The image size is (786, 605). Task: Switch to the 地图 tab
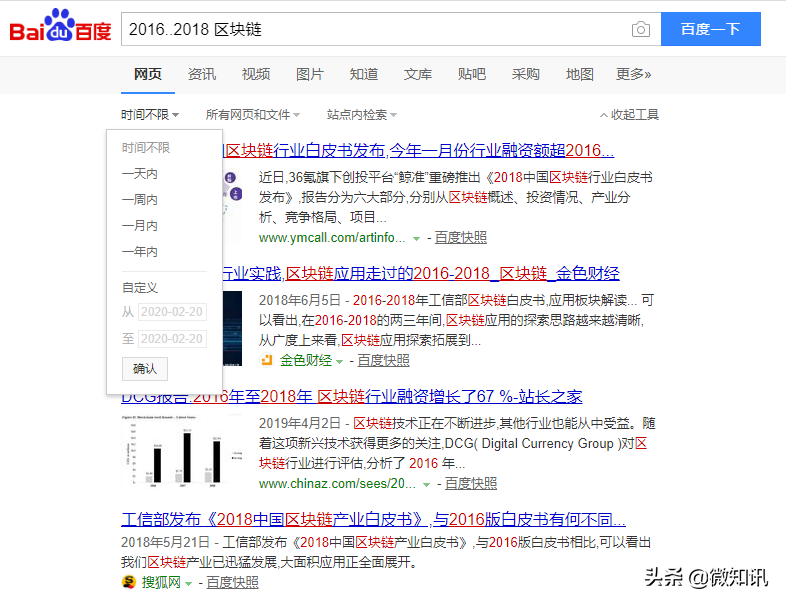[x=580, y=74]
